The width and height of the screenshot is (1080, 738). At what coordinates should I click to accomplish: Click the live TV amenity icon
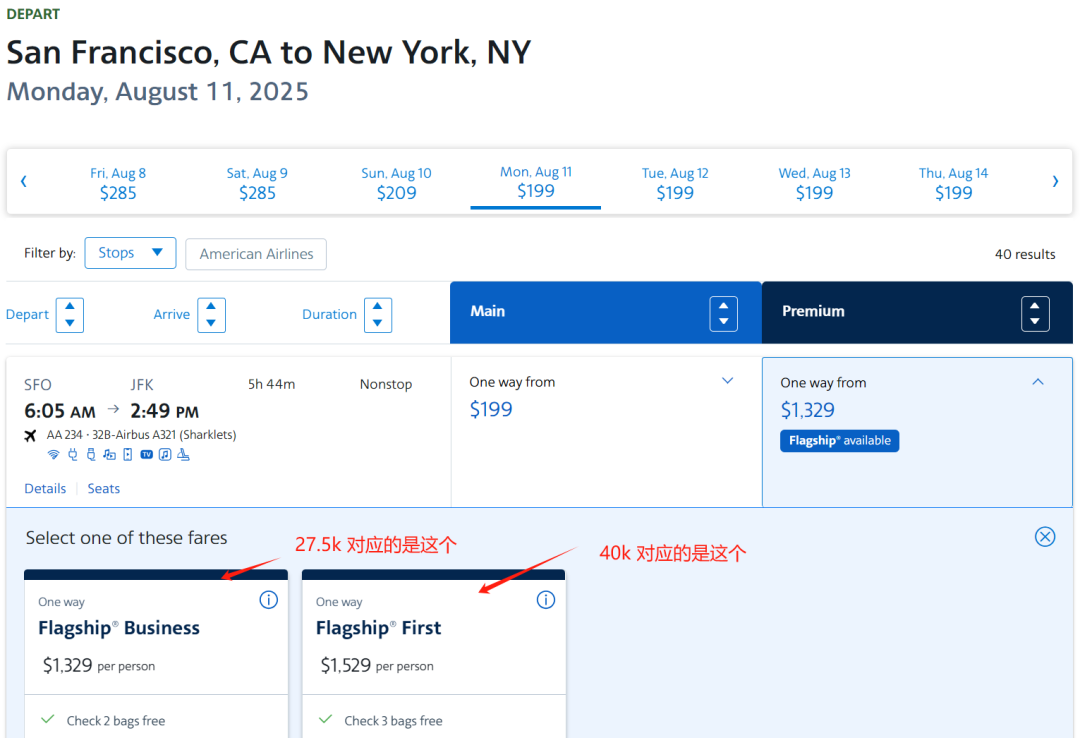tap(146, 455)
